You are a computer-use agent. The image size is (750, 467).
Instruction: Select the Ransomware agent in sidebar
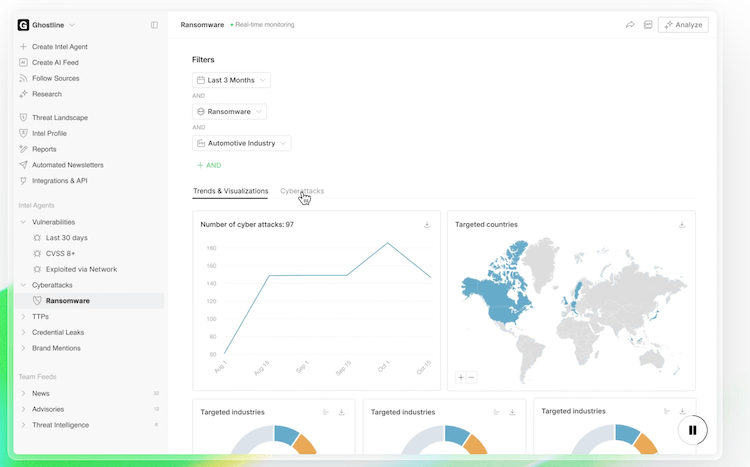90,300
